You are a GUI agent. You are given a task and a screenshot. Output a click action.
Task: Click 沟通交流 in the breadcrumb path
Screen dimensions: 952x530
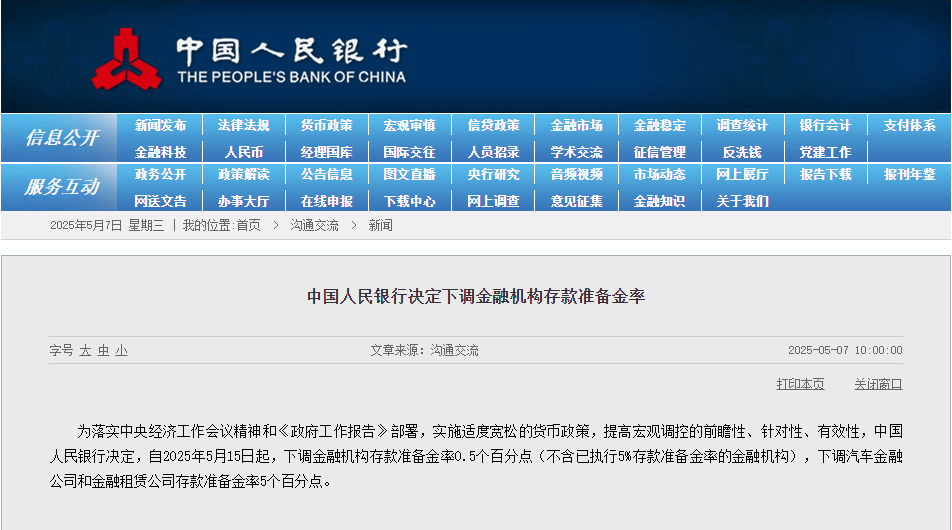tap(314, 226)
